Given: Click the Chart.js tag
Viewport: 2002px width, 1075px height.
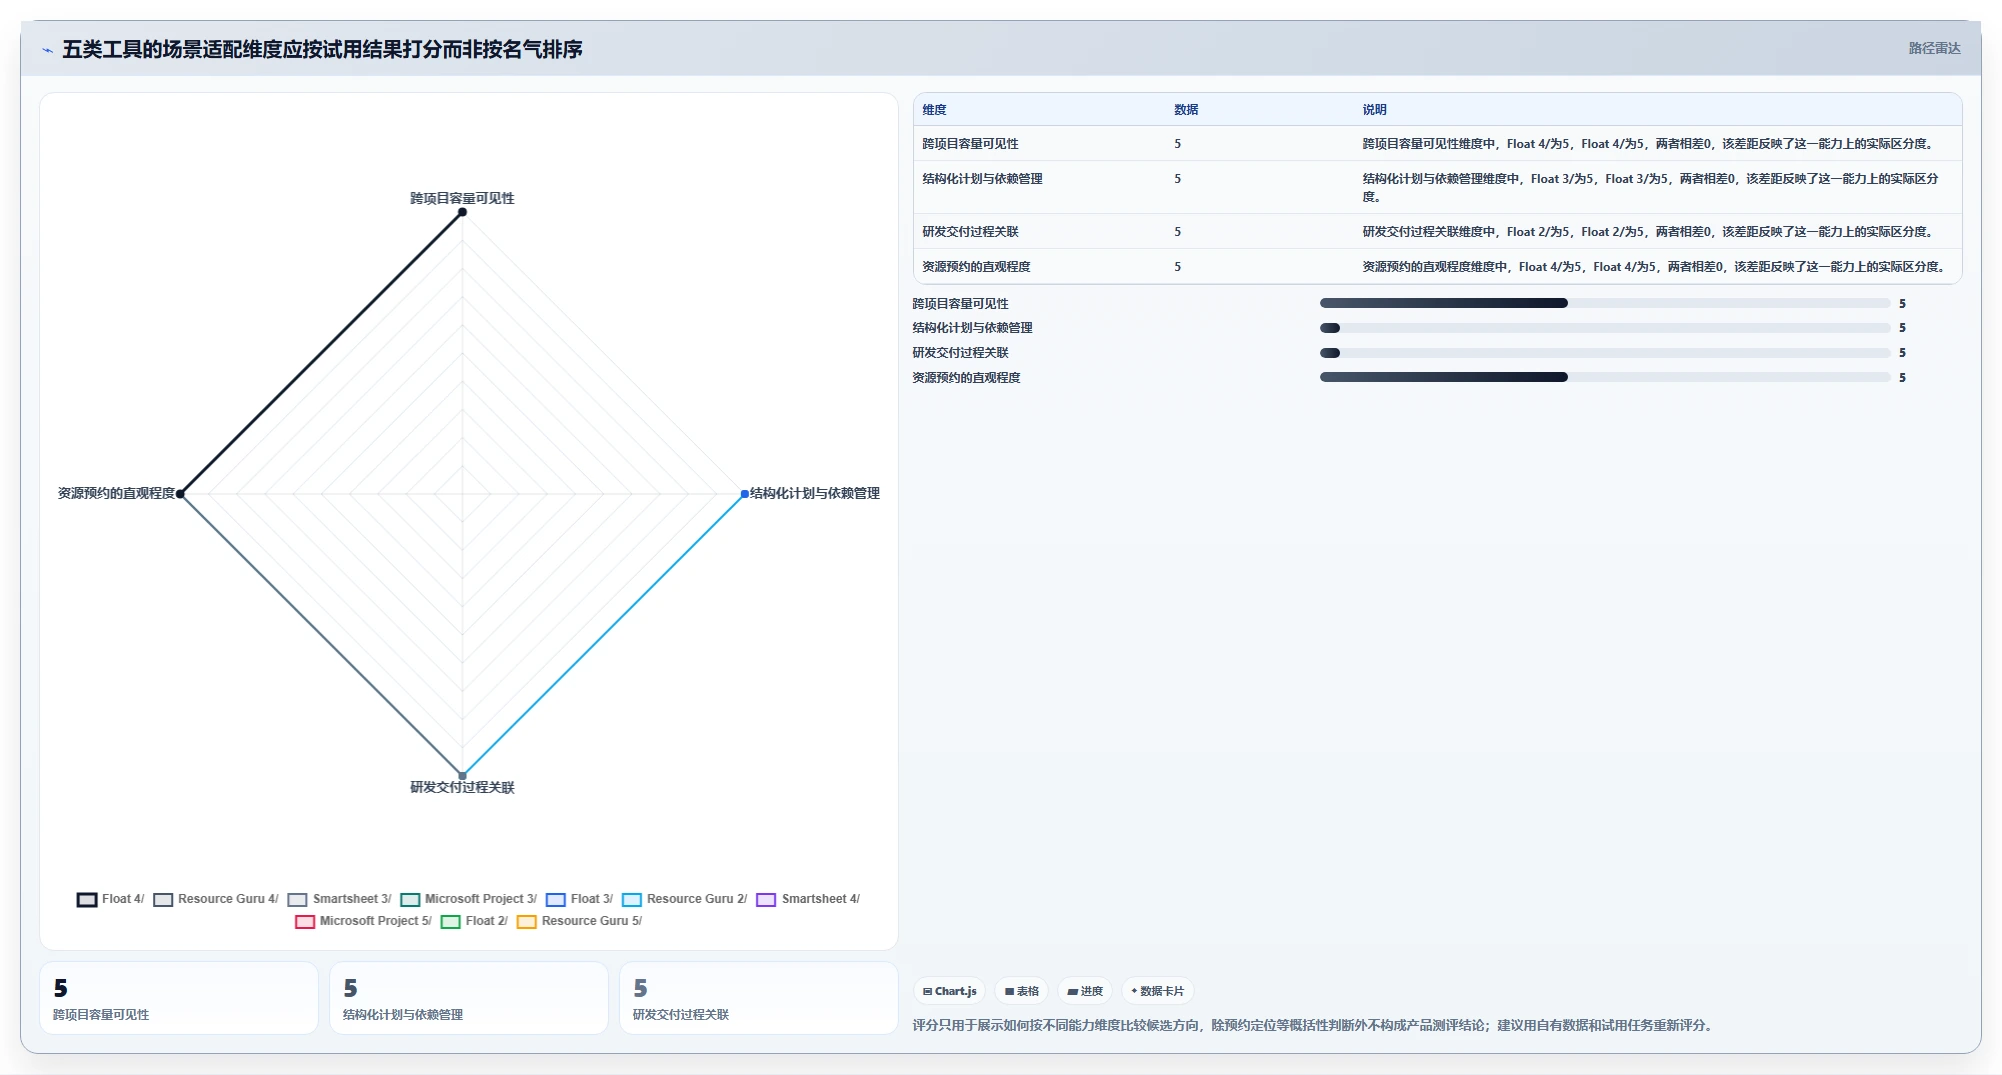Looking at the screenshot, I should click(949, 991).
